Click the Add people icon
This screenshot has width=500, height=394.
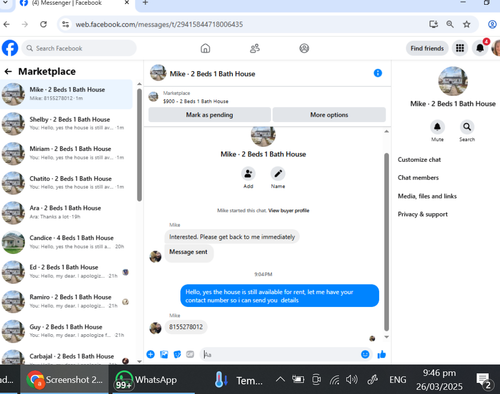click(x=248, y=174)
